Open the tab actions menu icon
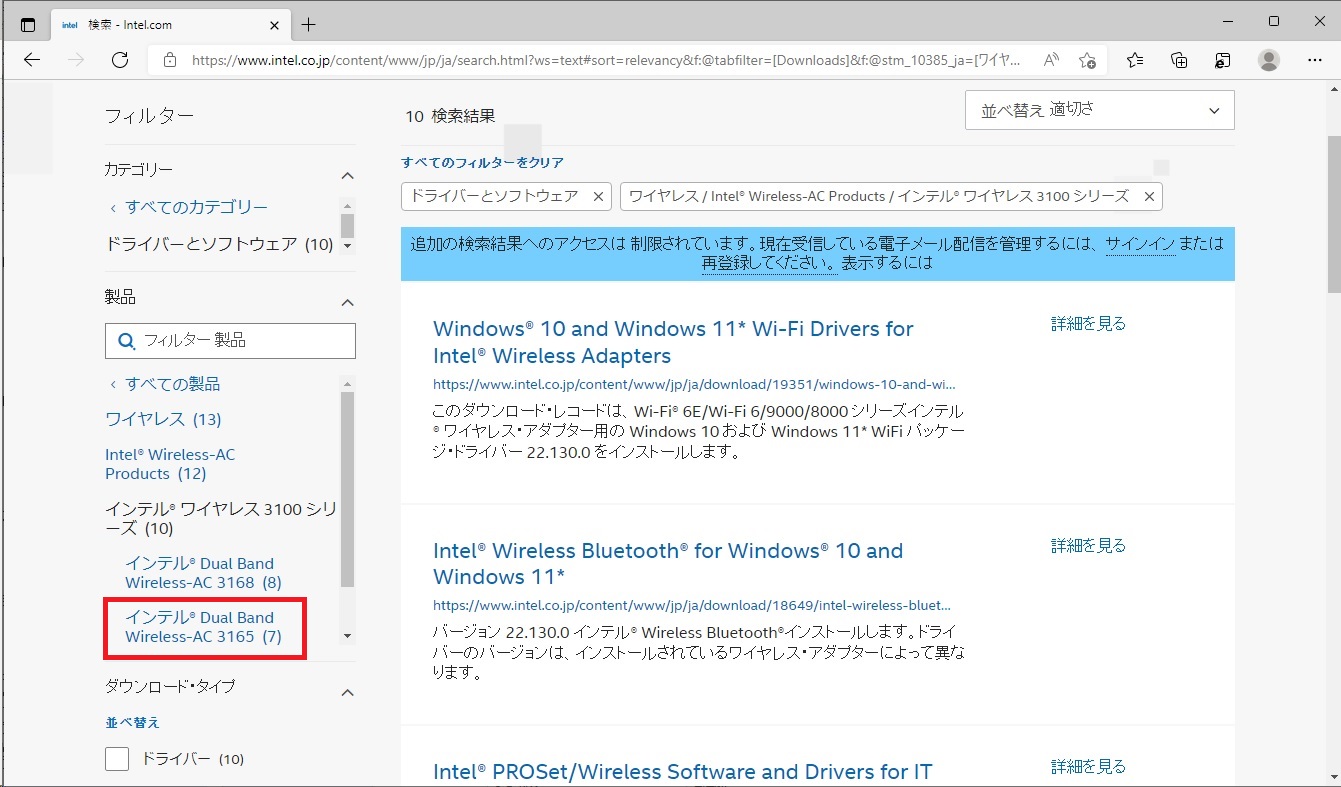Viewport: 1341px width, 787px height. pyautogui.click(x=28, y=24)
